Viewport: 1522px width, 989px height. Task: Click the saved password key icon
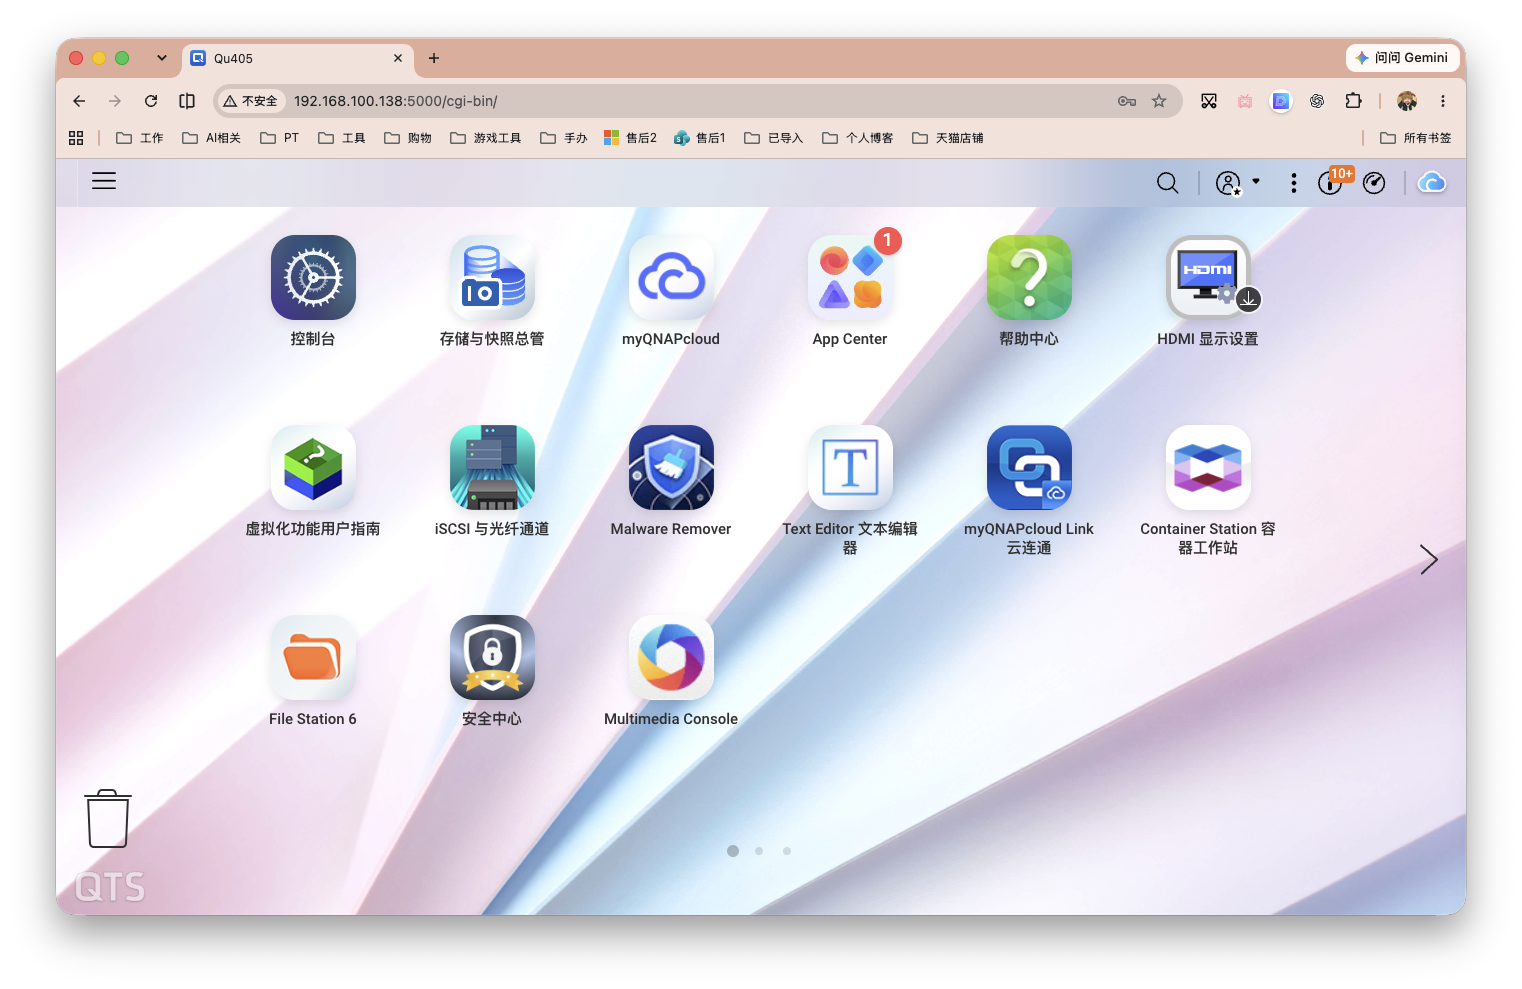tap(1127, 101)
